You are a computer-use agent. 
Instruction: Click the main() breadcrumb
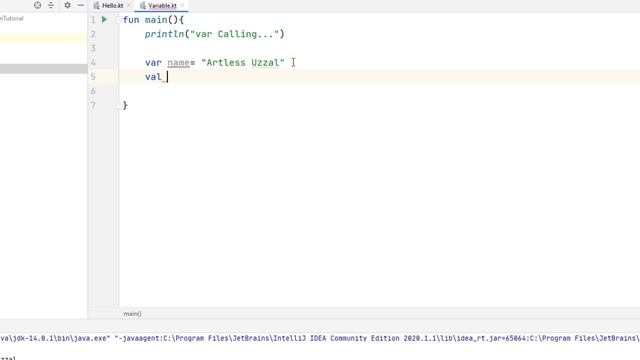[132, 314]
